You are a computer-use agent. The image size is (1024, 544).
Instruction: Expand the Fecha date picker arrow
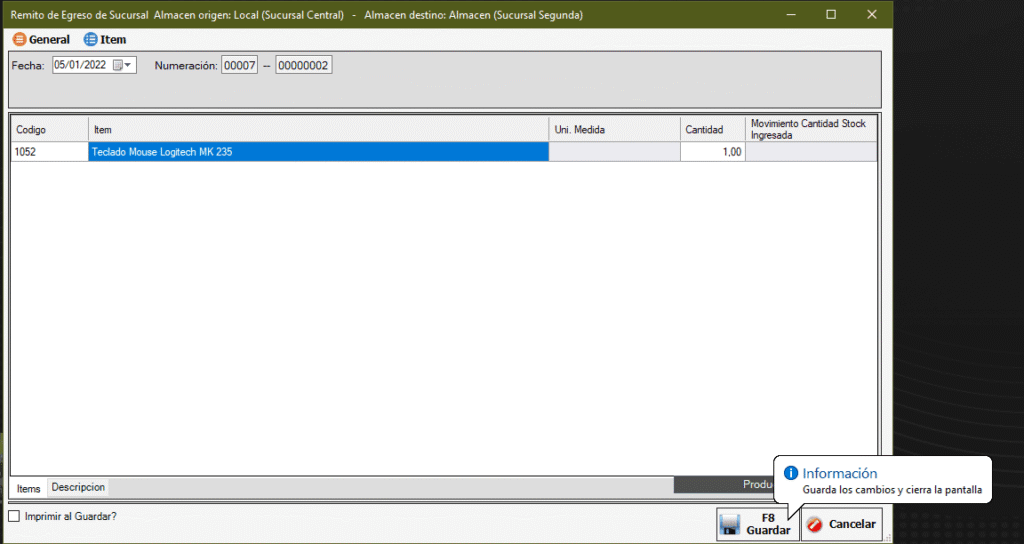129,65
